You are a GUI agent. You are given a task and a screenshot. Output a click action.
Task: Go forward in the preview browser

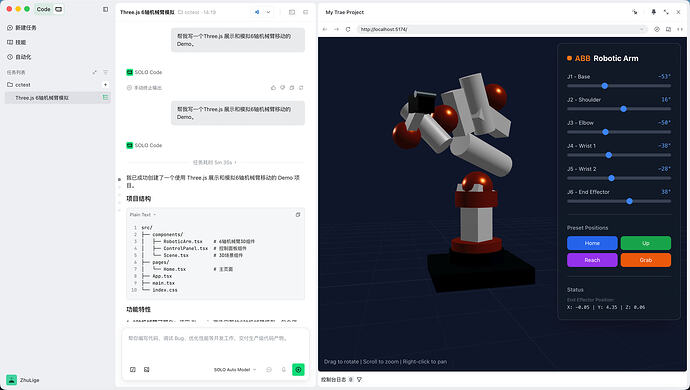(x=336, y=29)
